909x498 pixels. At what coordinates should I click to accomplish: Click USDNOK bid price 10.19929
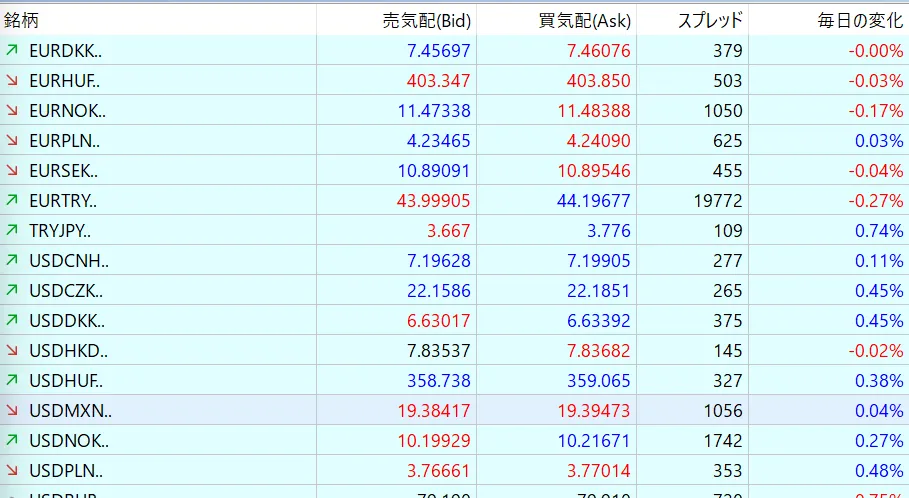click(x=434, y=441)
